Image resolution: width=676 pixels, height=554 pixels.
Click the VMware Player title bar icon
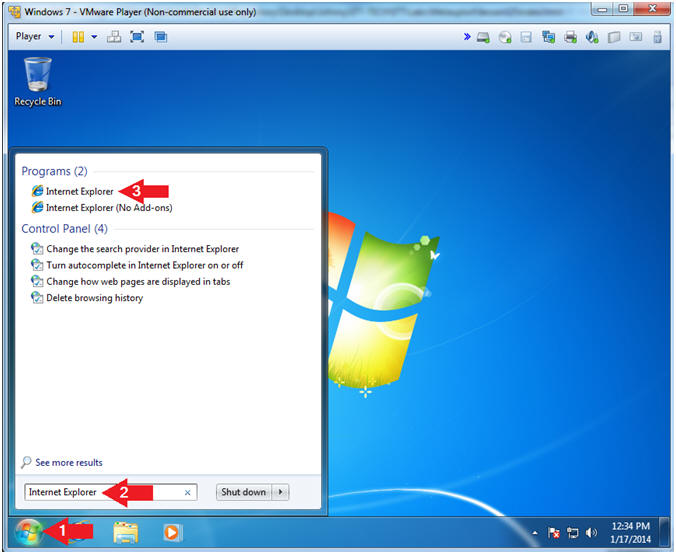pos(15,12)
